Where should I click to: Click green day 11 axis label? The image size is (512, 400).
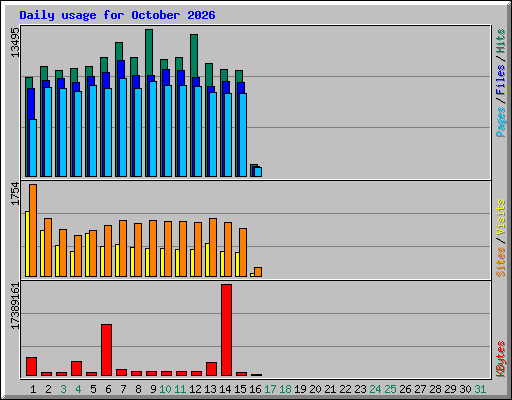coord(180,389)
